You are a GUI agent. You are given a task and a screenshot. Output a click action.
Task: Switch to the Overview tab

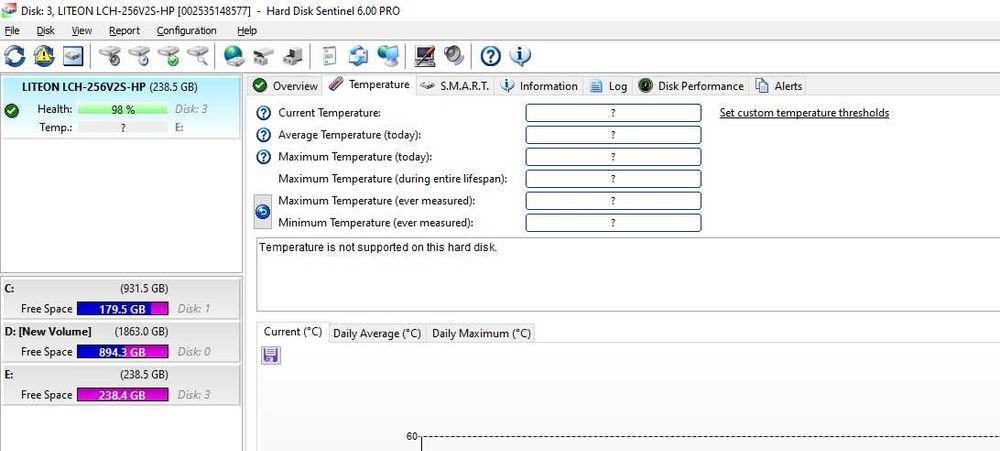pos(285,86)
